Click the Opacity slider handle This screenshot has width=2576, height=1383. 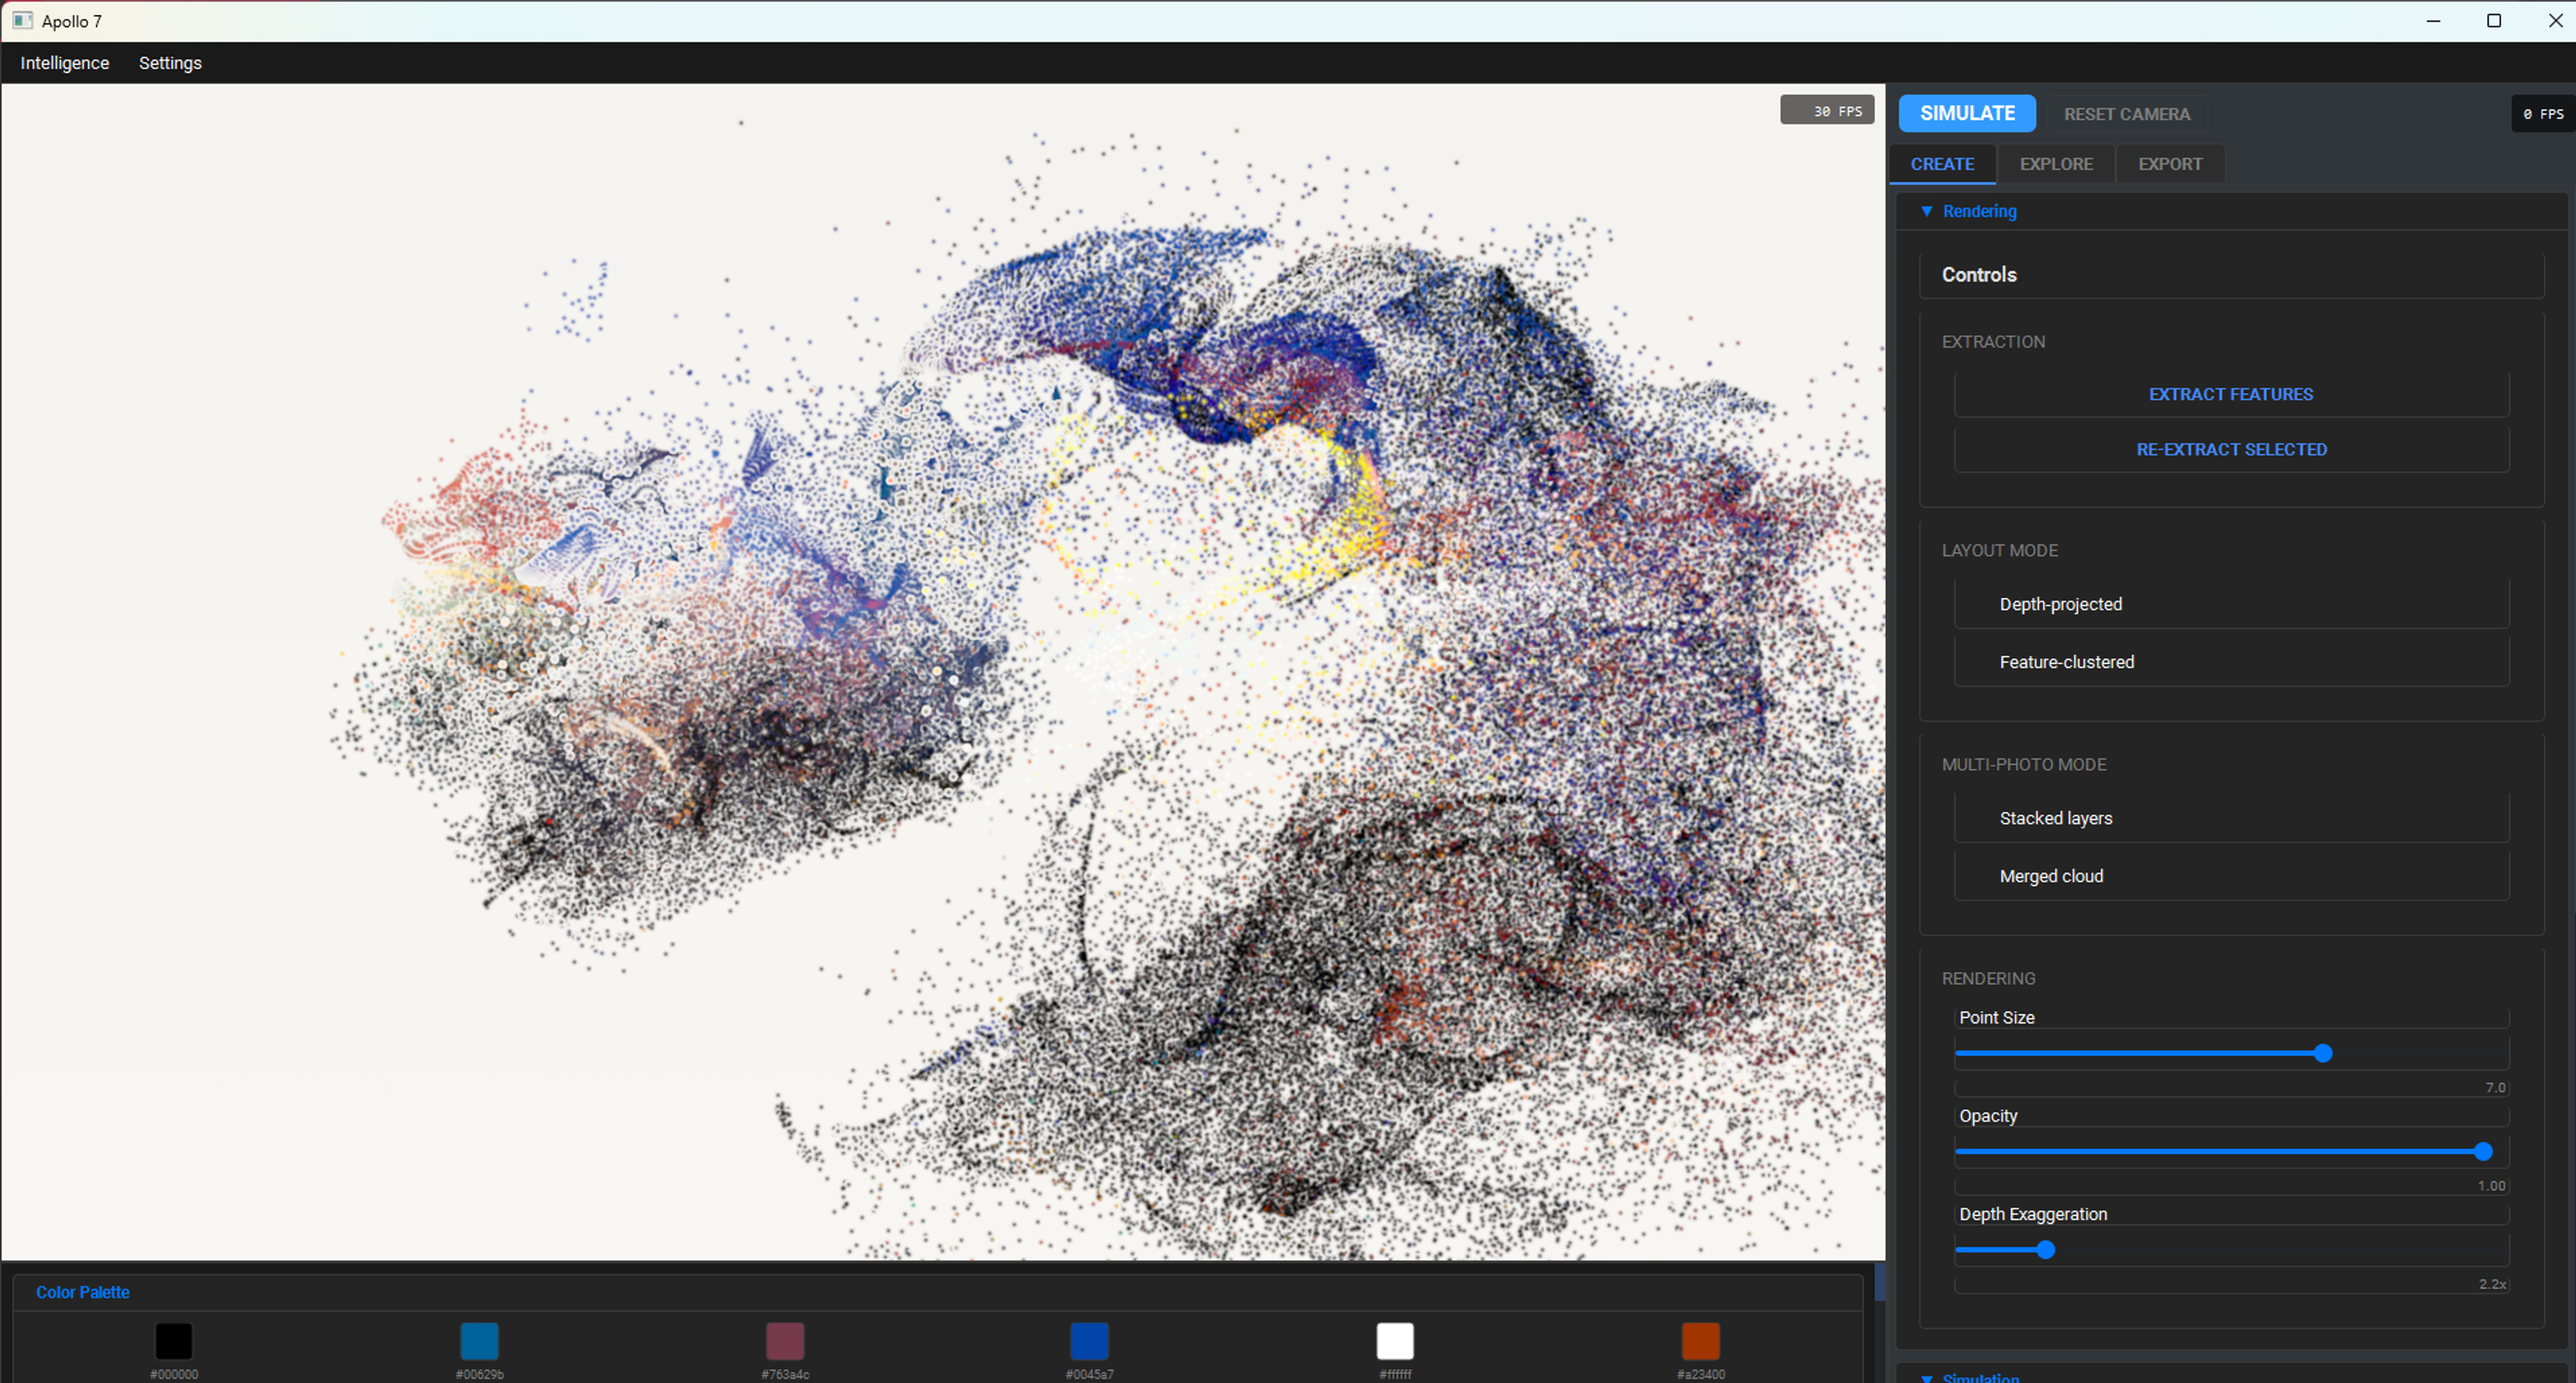click(x=2483, y=1151)
